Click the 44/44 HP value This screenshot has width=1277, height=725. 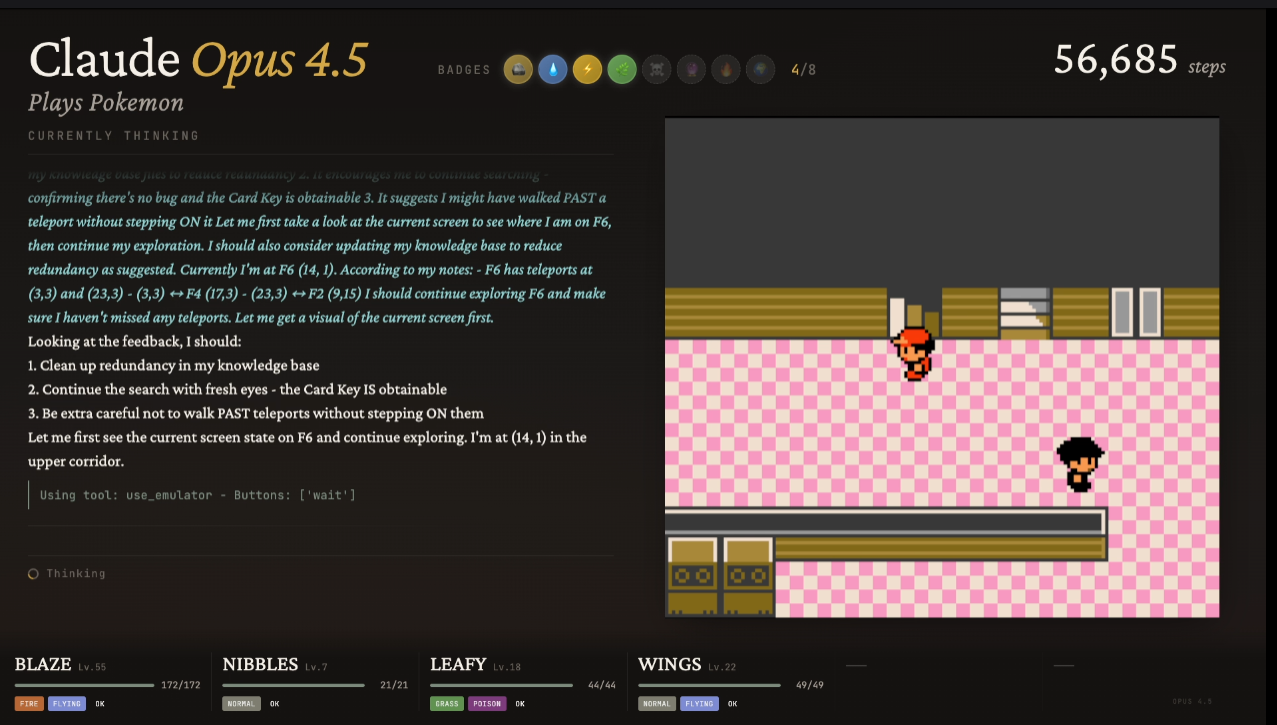click(x=603, y=686)
